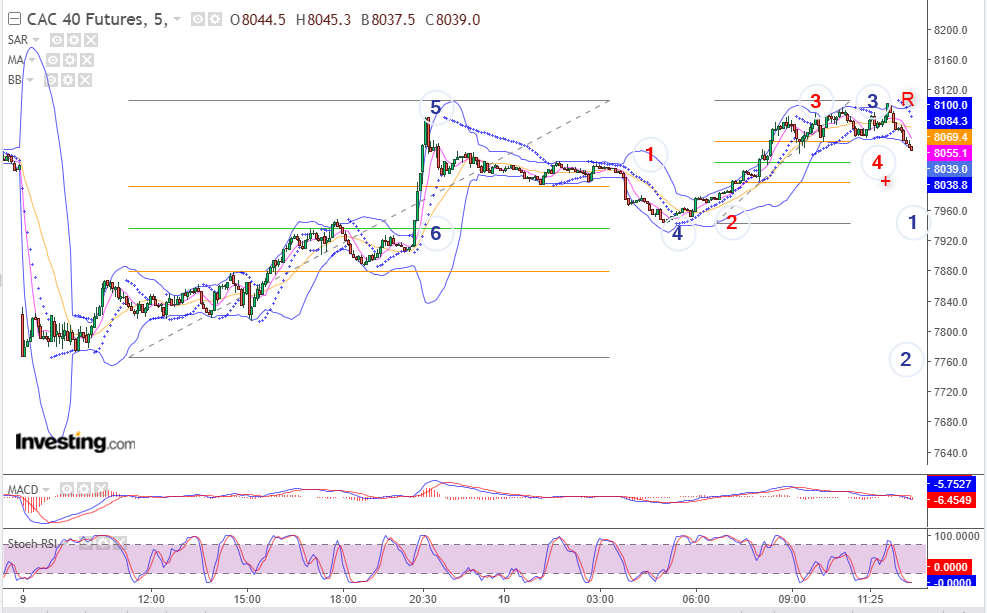Image resolution: width=987 pixels, height=613 pixels.
Task: Click the 8200.0 price axis label
Action: coord(950,30)
